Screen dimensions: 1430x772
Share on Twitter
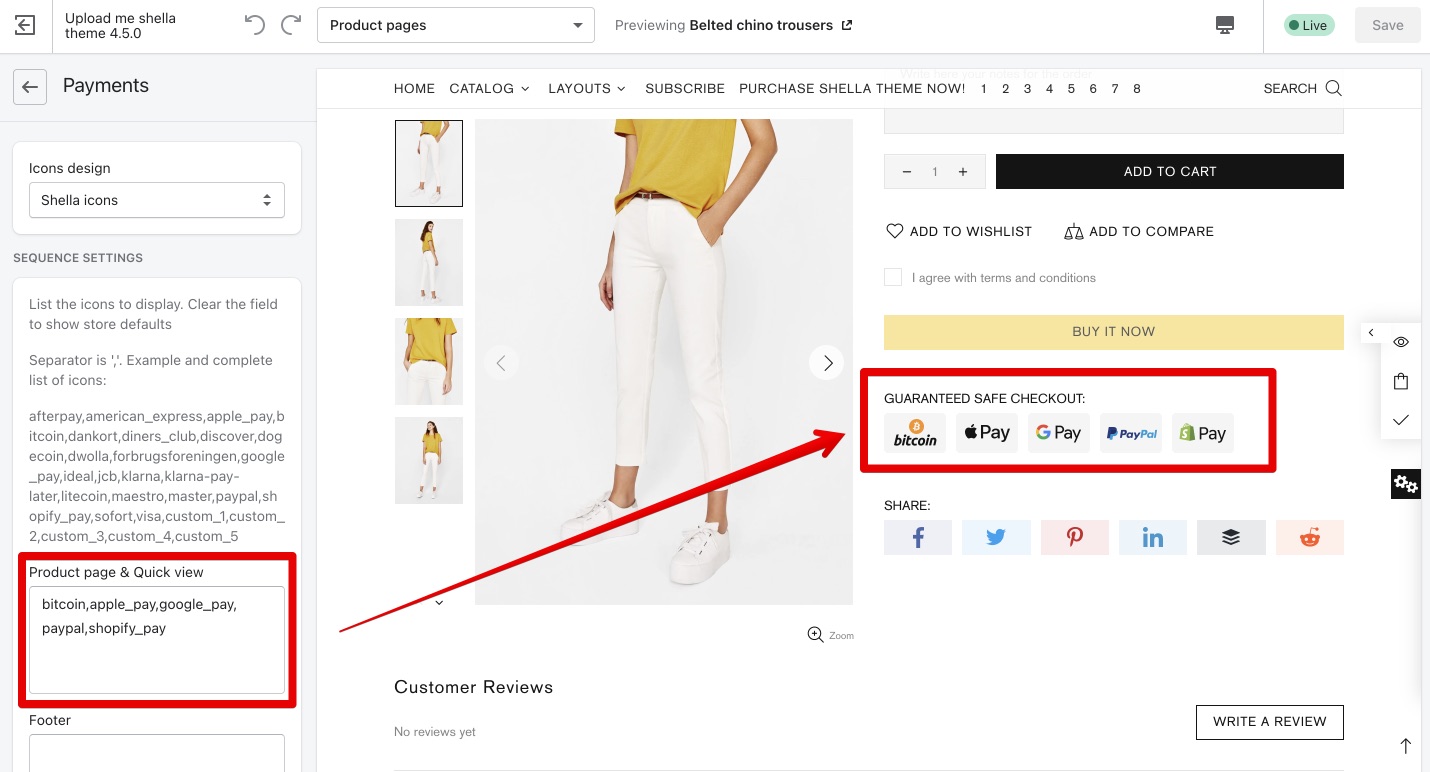[x=996, y=537]
